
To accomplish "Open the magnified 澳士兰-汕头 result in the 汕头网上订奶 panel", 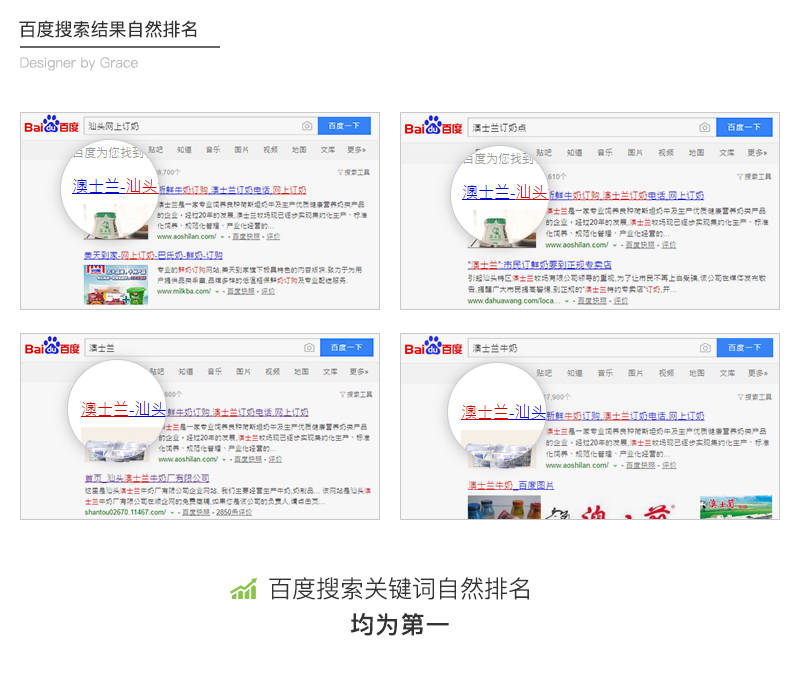I will pos(115,186).
